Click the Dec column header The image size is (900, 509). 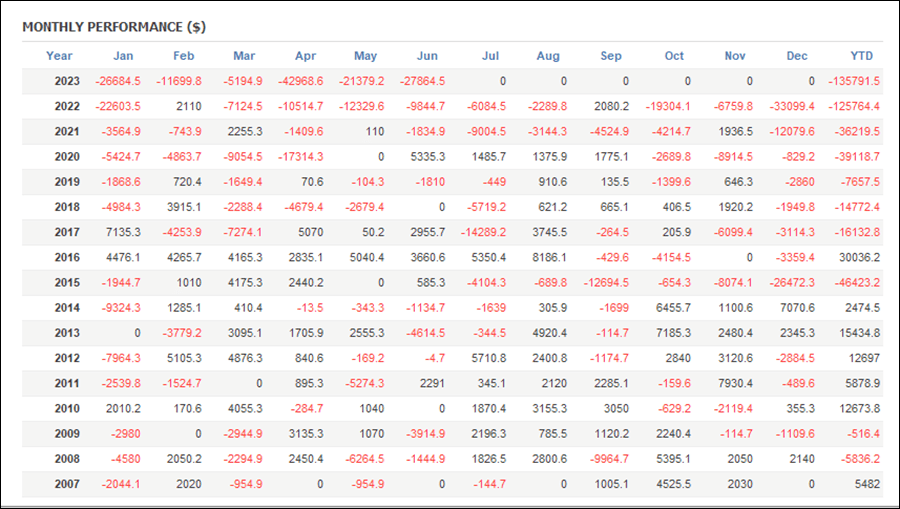click(x=797, y=56)
